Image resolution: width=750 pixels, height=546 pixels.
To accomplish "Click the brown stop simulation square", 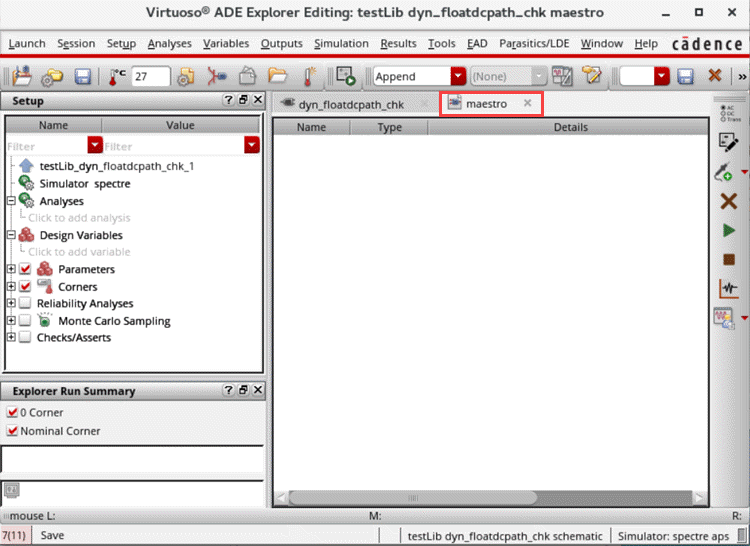I will pyautogui.click(x=729, y=260).
